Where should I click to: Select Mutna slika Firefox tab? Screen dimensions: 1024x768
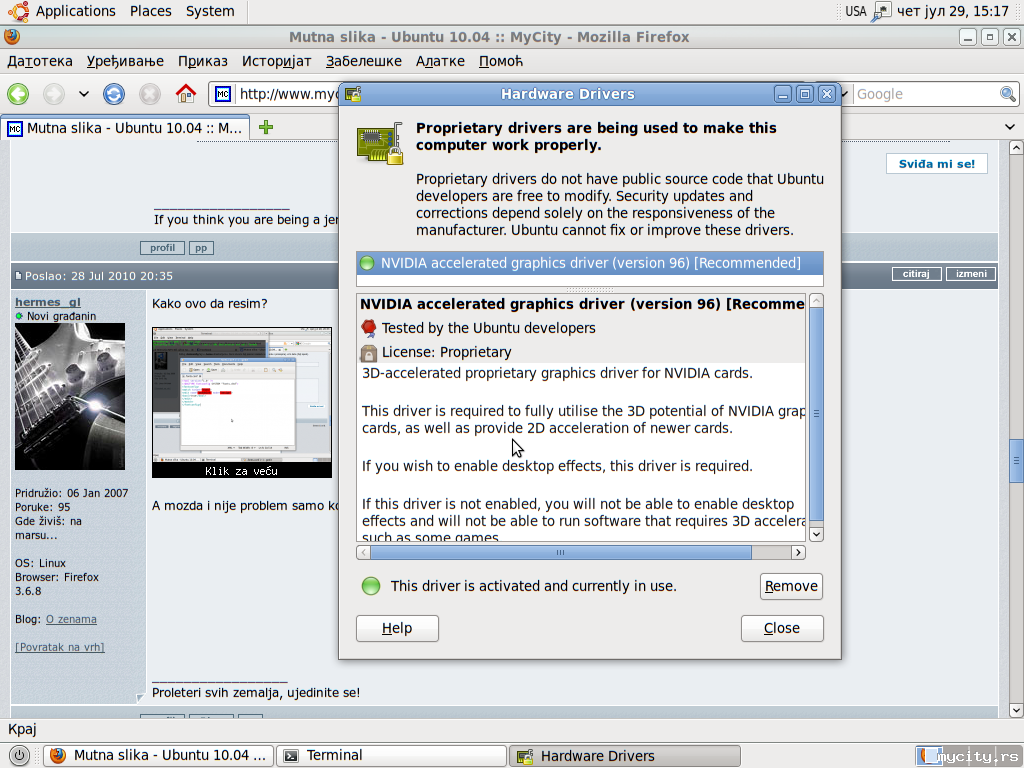126,128
